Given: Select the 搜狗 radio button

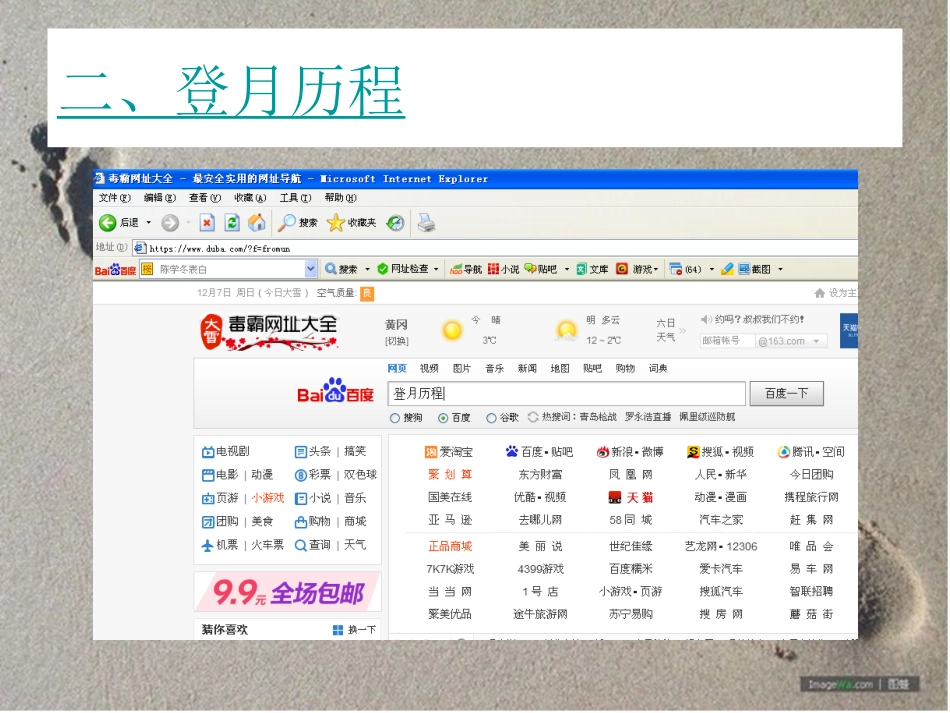Looking at the screenshot, I should coord(395,418).
